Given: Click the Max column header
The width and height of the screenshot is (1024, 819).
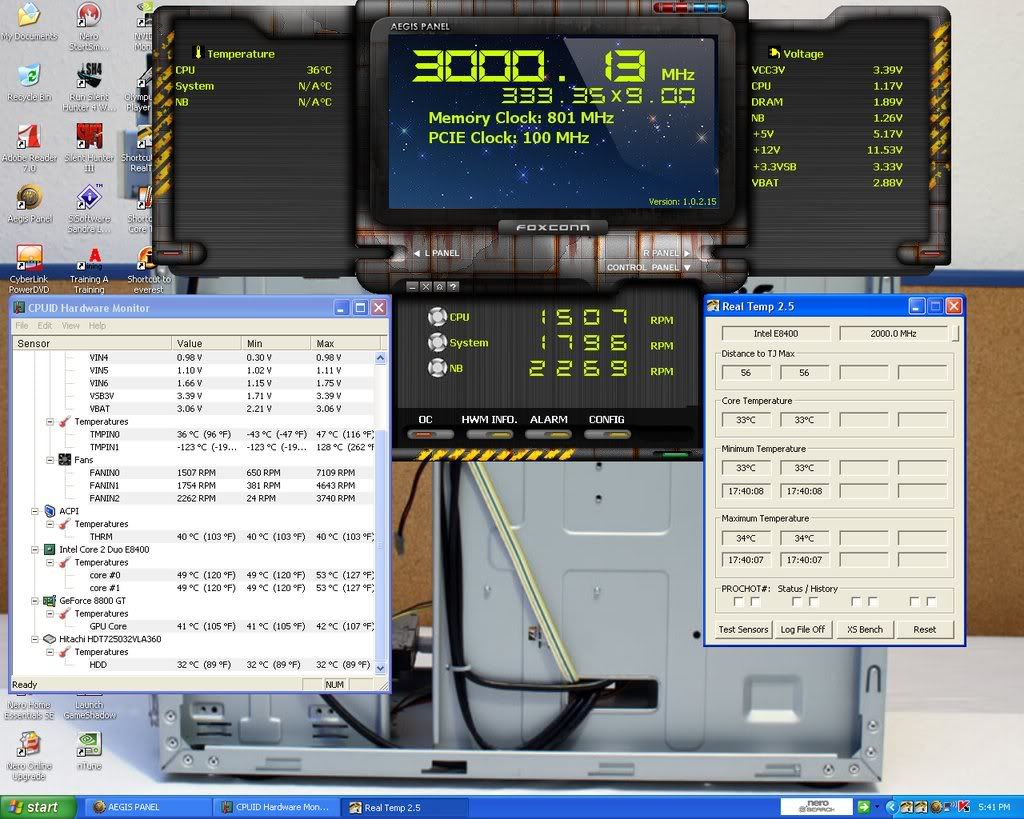Looking at the screenshot, I should 346,344.
